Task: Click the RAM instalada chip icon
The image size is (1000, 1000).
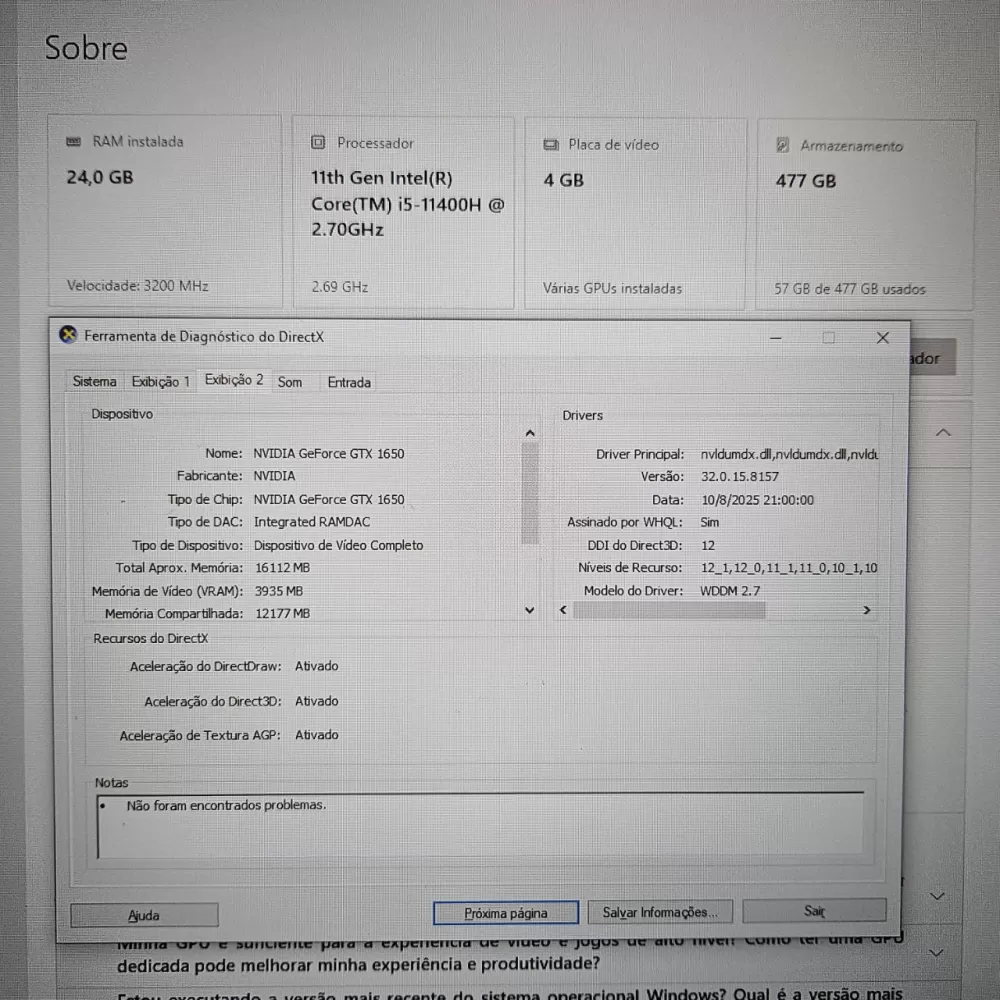Action: pyautogui.click(x=74, y=142)
